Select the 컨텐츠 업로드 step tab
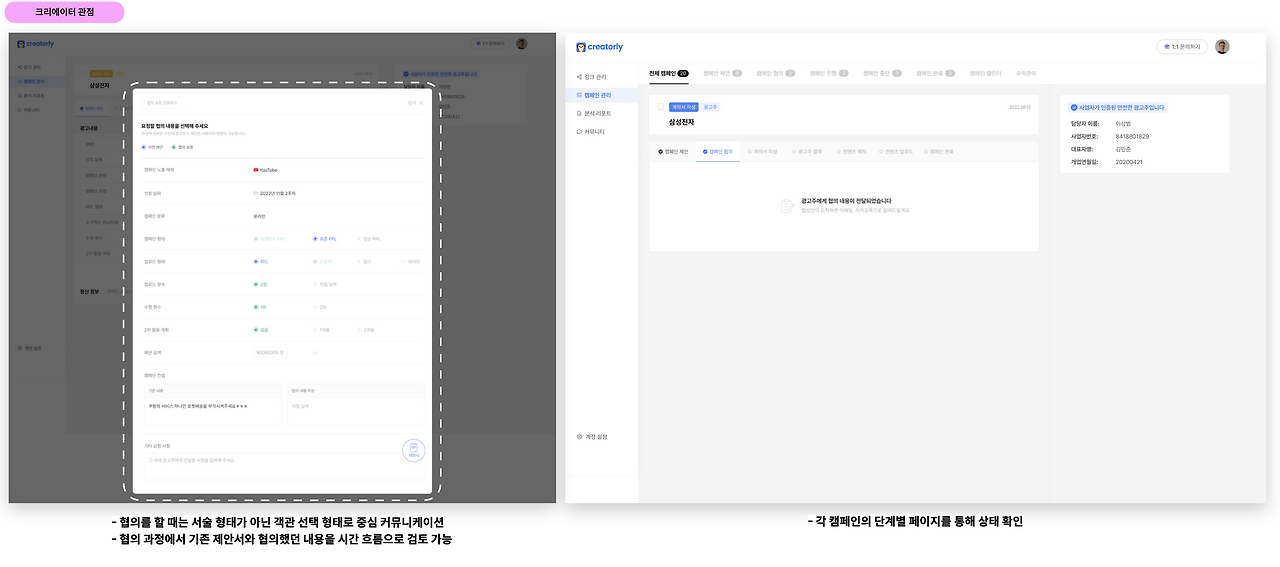This screenshot has width=1280, height=567. (x=896, y=151)
